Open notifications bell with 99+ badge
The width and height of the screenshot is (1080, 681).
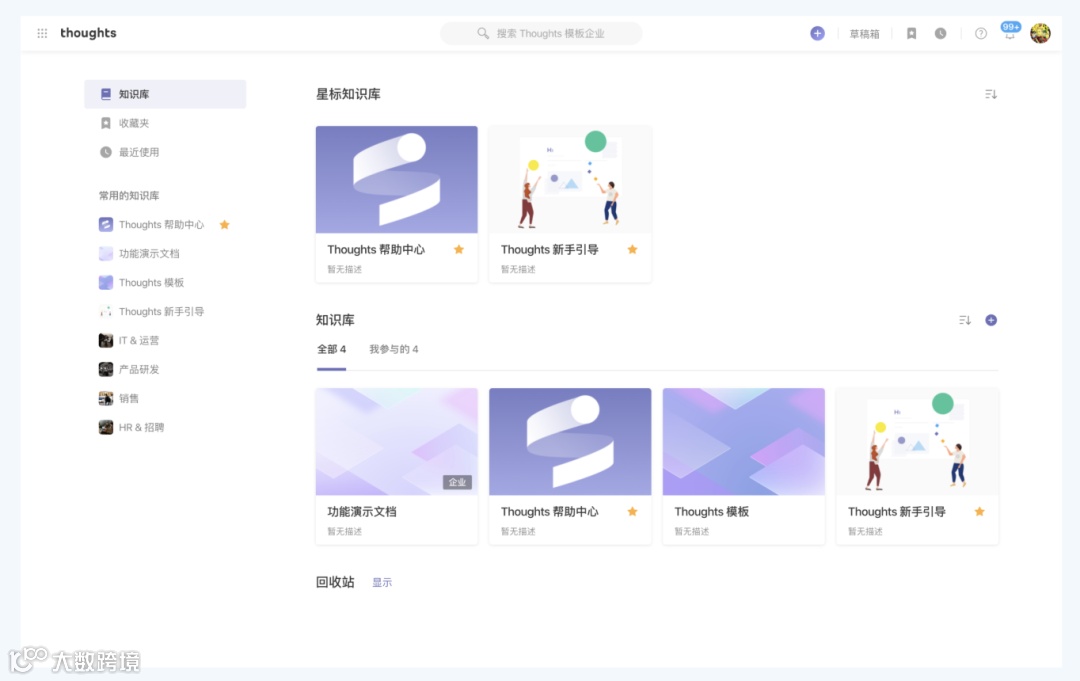coord(1010,32)
